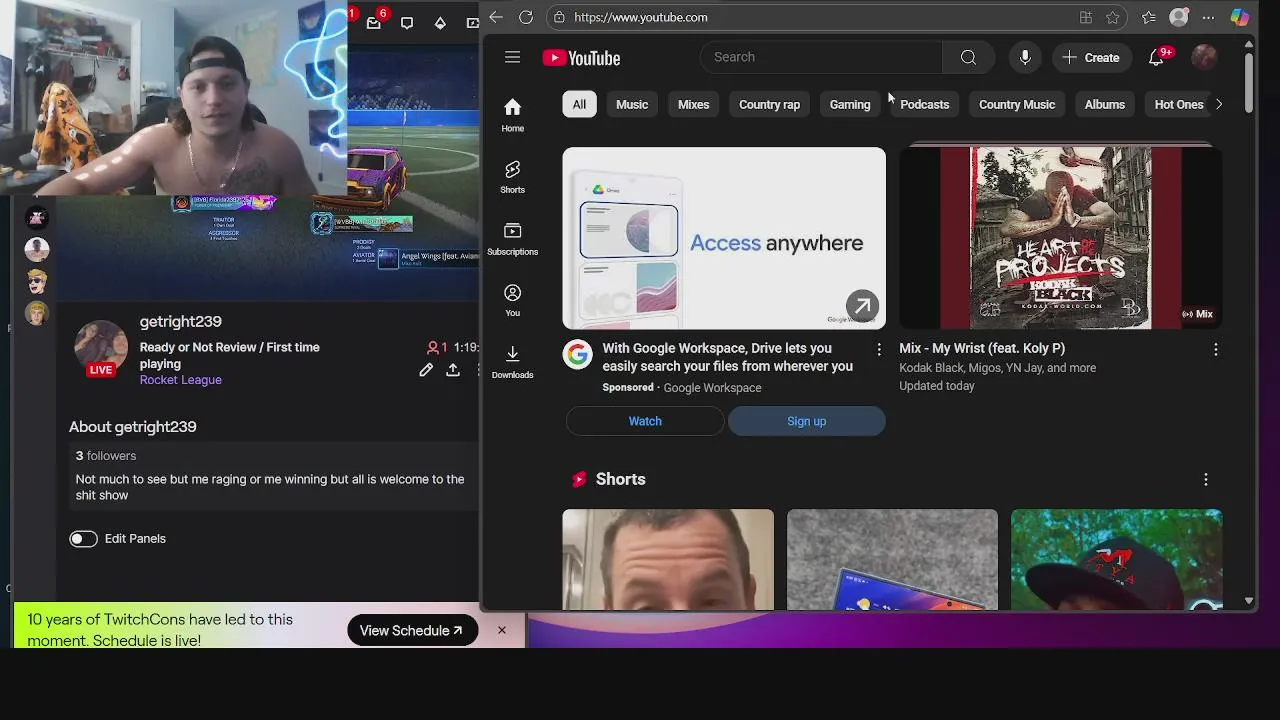Open the Rocket League category link

[x=181, y=380]
